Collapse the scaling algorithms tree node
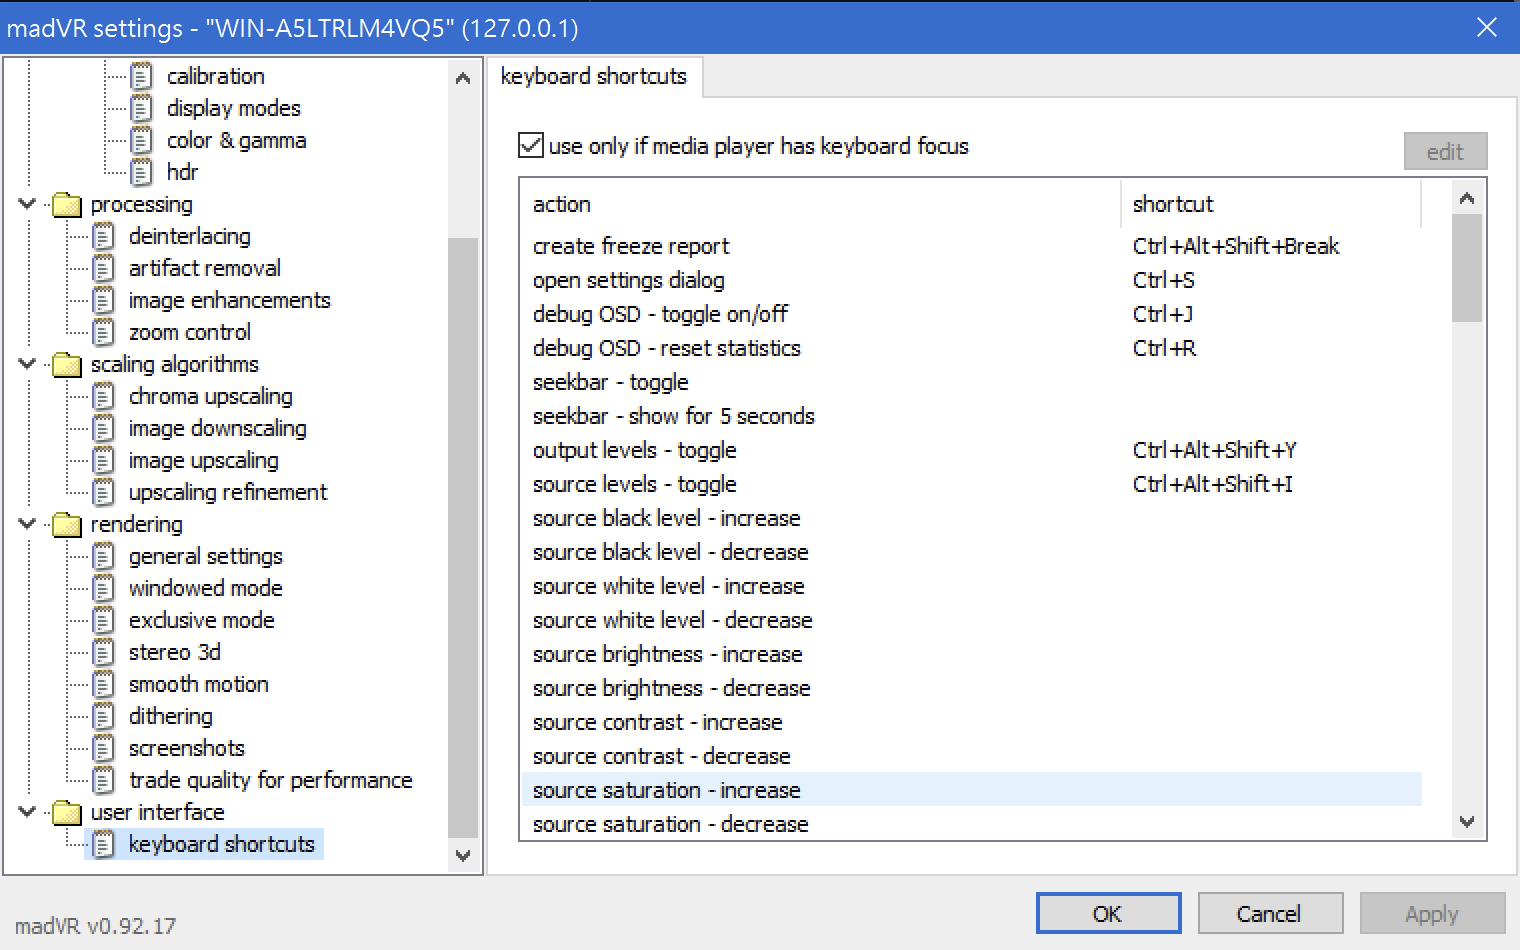The height and width of the screenshot is (950, 1520). click(x=27, y=364)
